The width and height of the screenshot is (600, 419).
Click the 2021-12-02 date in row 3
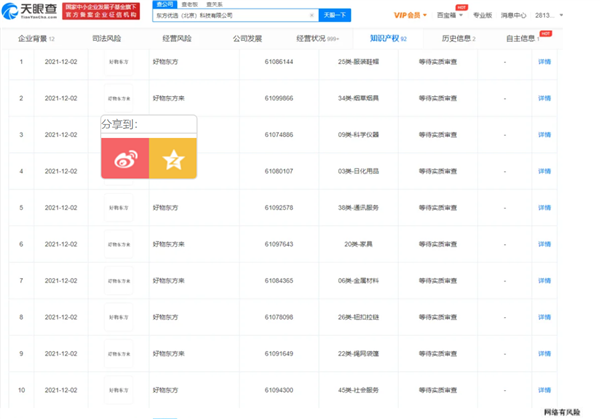61,135
